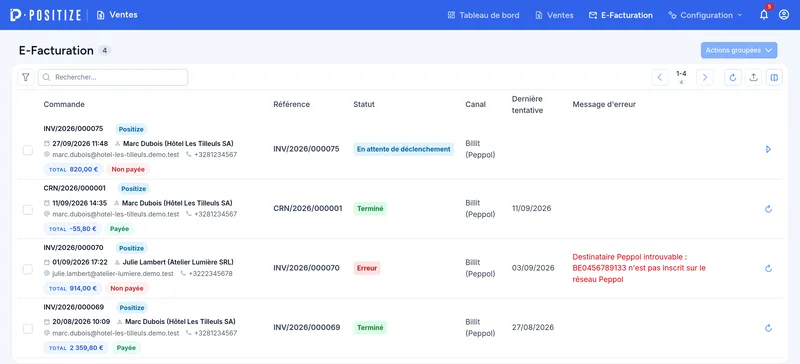Click Payée badge on CRN/2026/000001

(119, 229)
